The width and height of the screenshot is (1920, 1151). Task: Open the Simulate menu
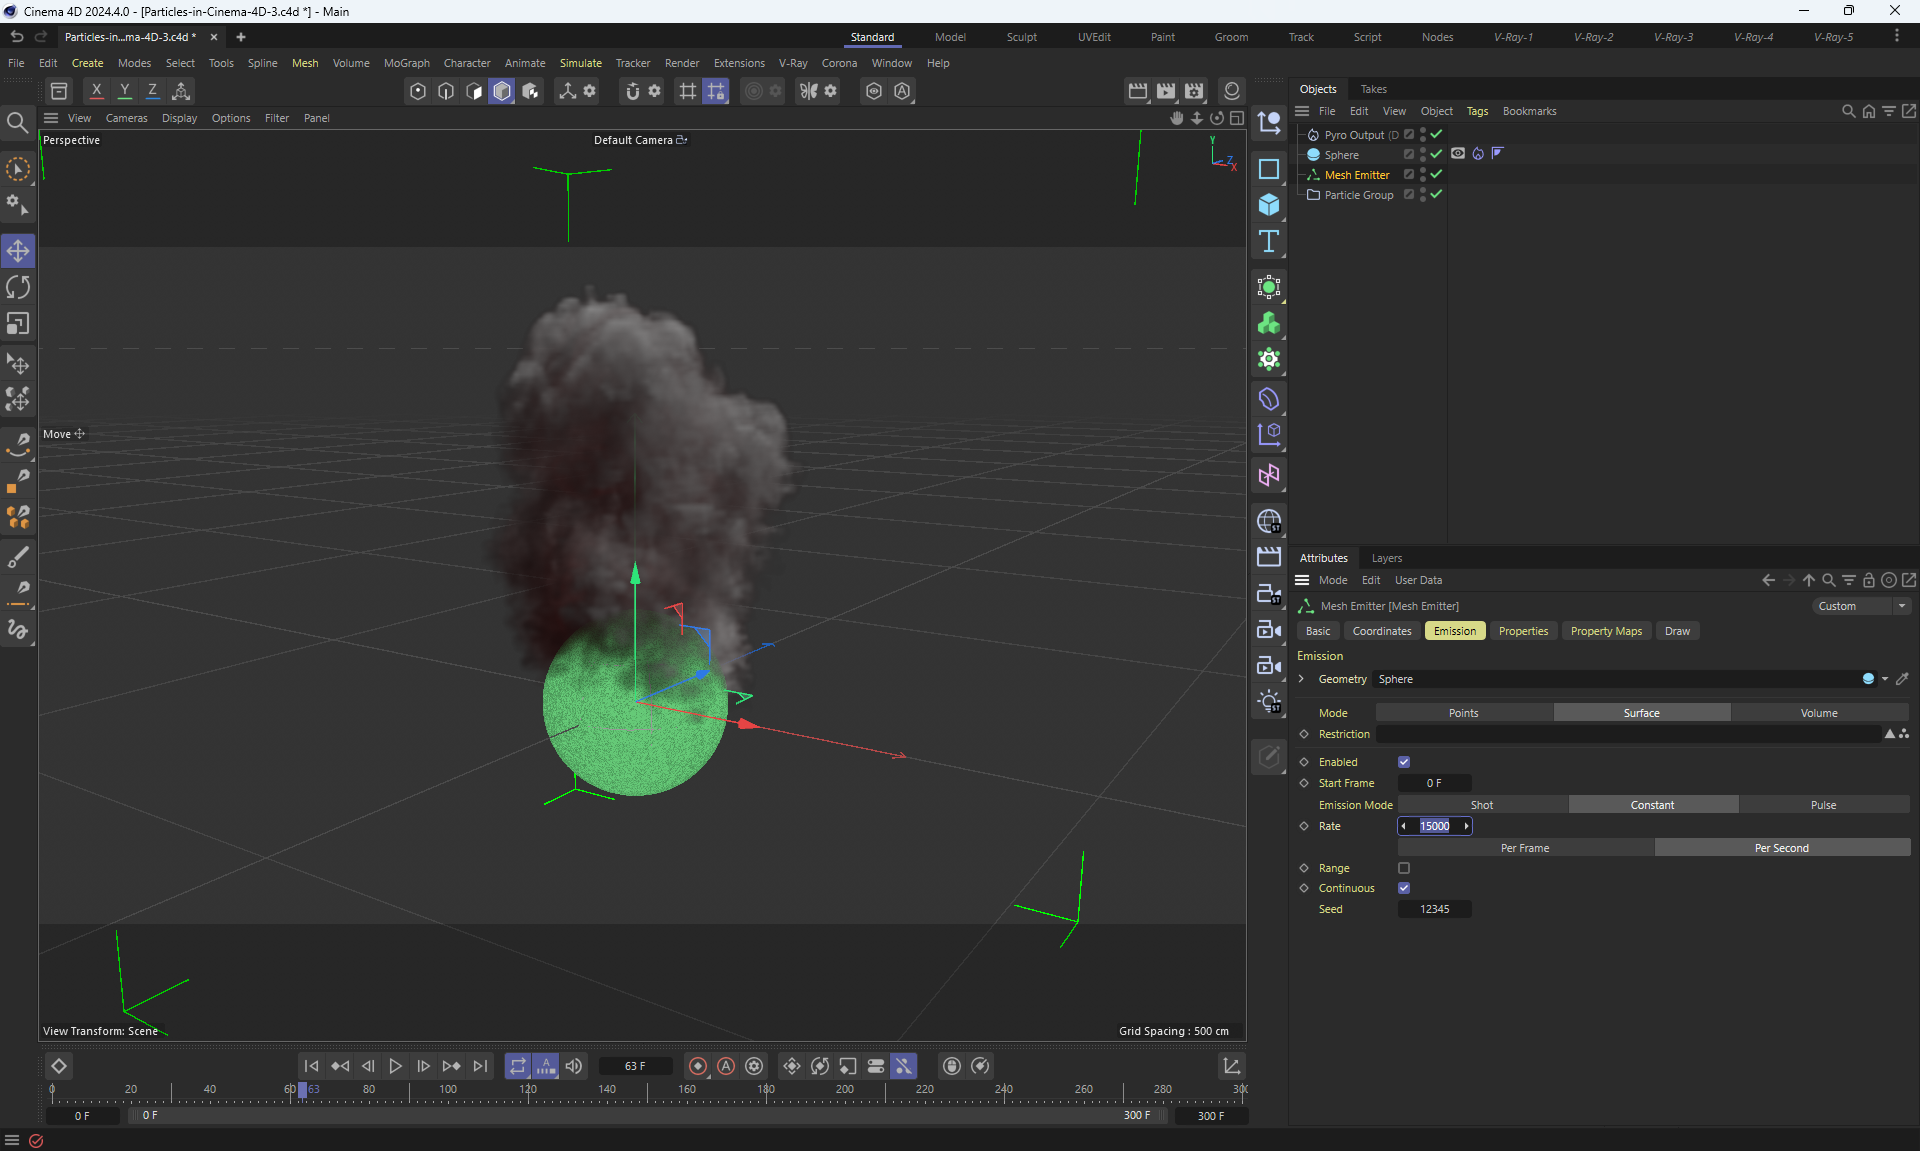580,63
